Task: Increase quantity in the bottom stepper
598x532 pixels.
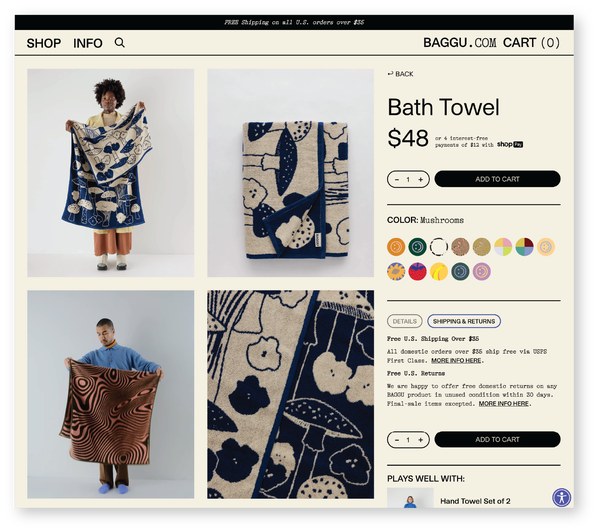Action: pyautogui.click(x=421, y=440)
